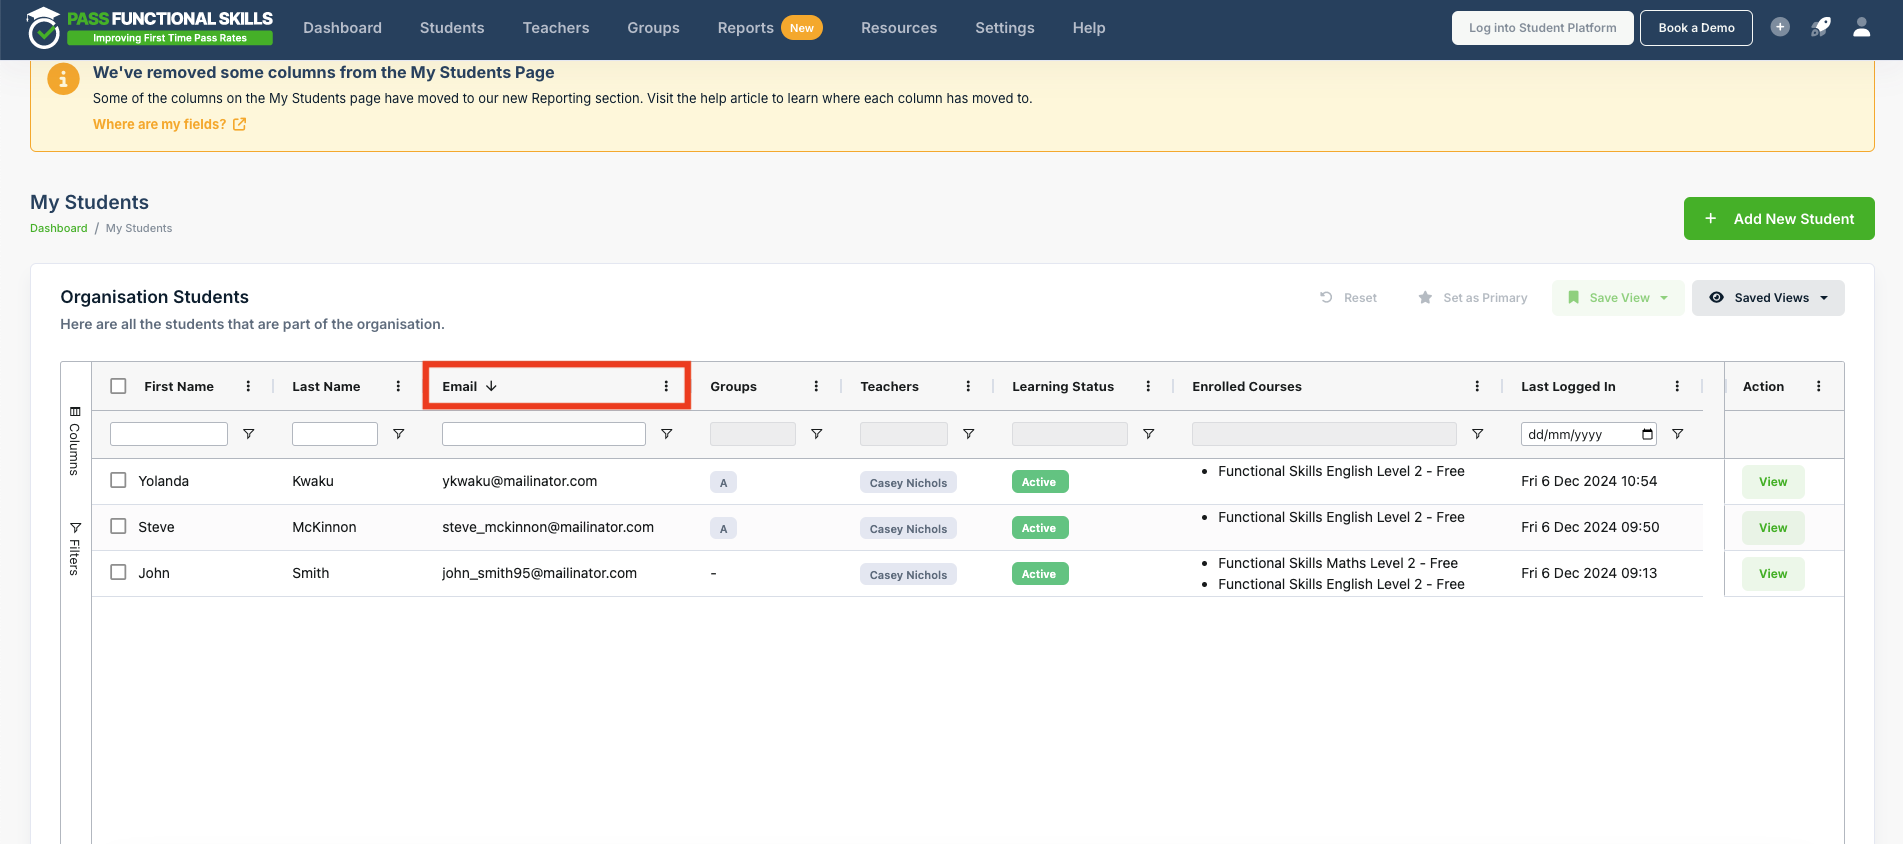
Task: Click the filter icon beside Email filter
Action: pyautogui.click(x=666, y=434)
